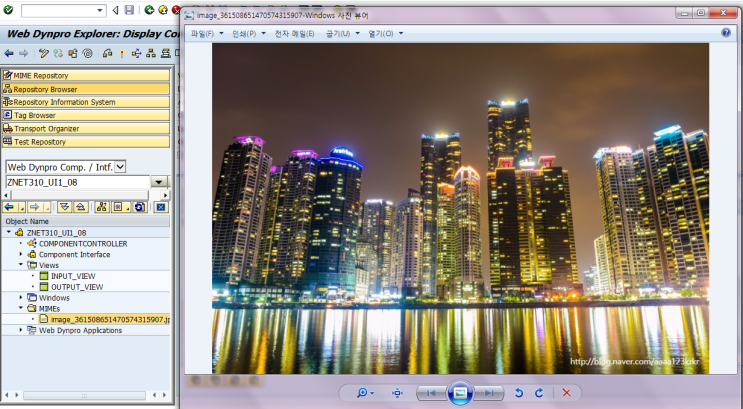Click the yellow Exit icon
743x409 pixels.
coord(163,10)
